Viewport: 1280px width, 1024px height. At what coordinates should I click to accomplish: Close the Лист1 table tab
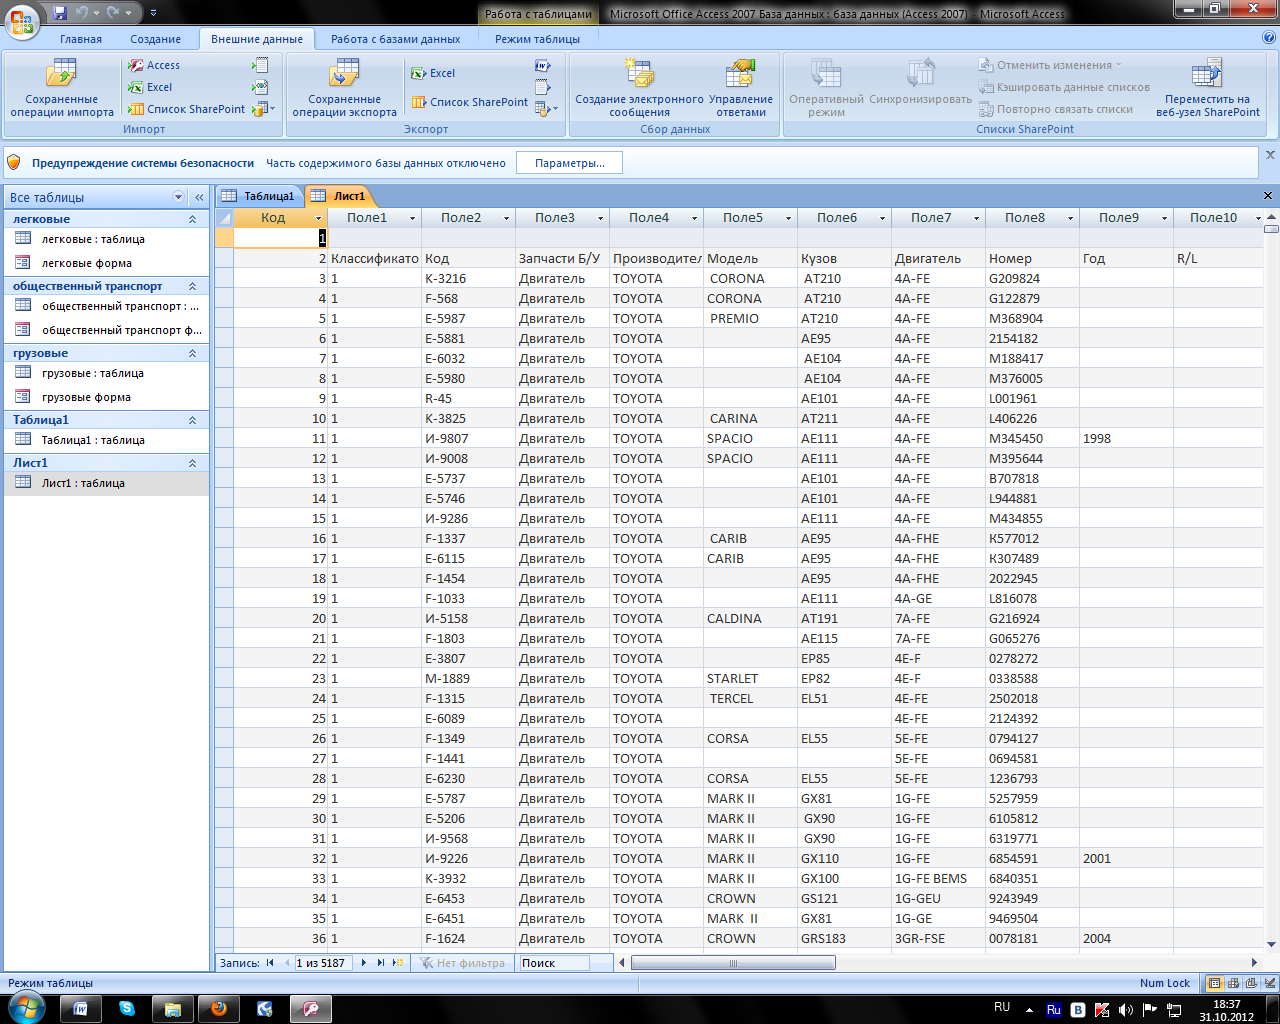click(x=1268, y=196)
